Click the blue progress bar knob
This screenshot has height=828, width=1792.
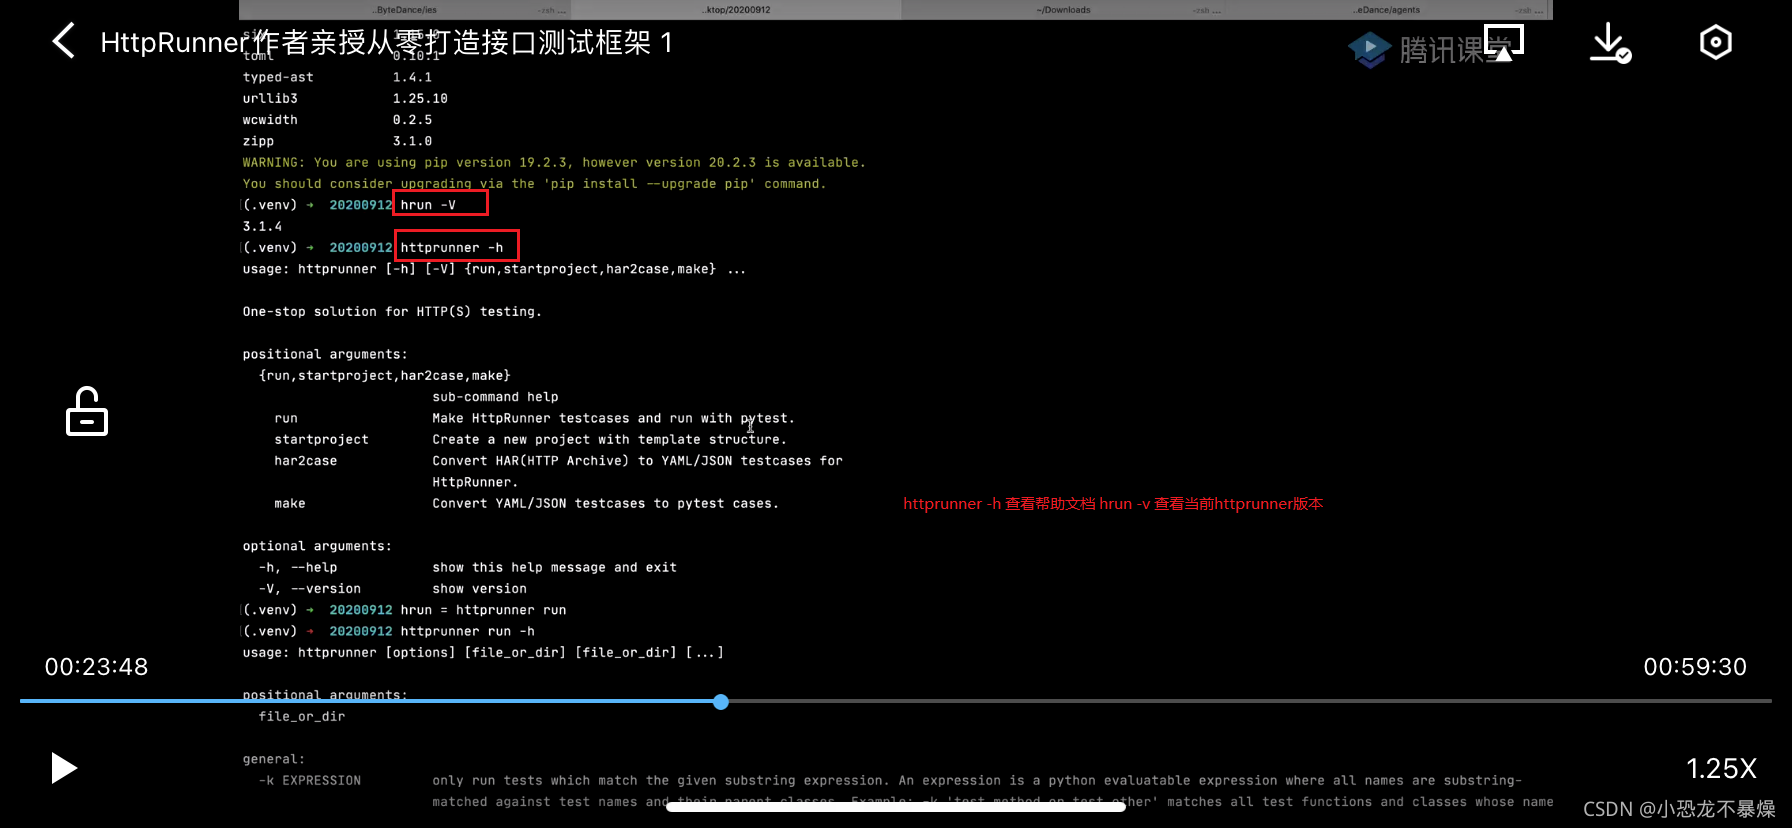721,702
